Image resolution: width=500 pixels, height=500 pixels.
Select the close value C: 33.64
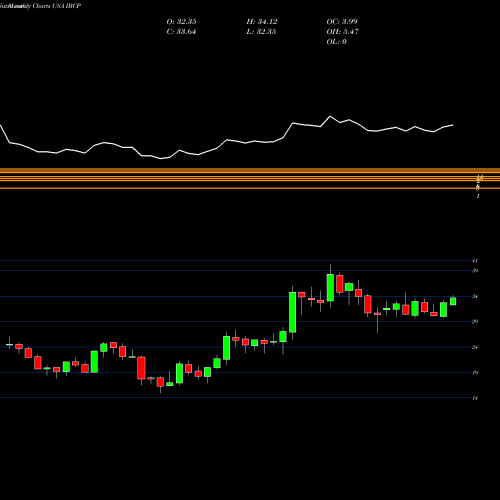tap(181, 32)
